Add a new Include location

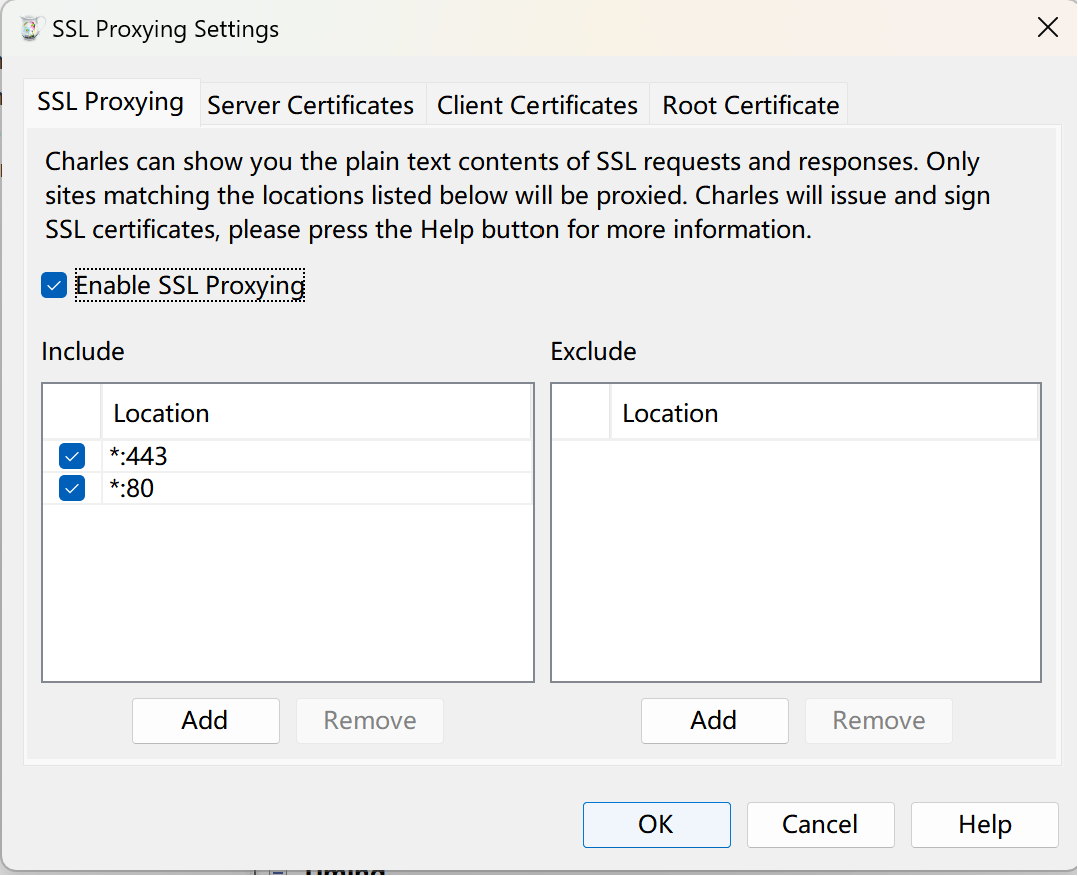205,721
